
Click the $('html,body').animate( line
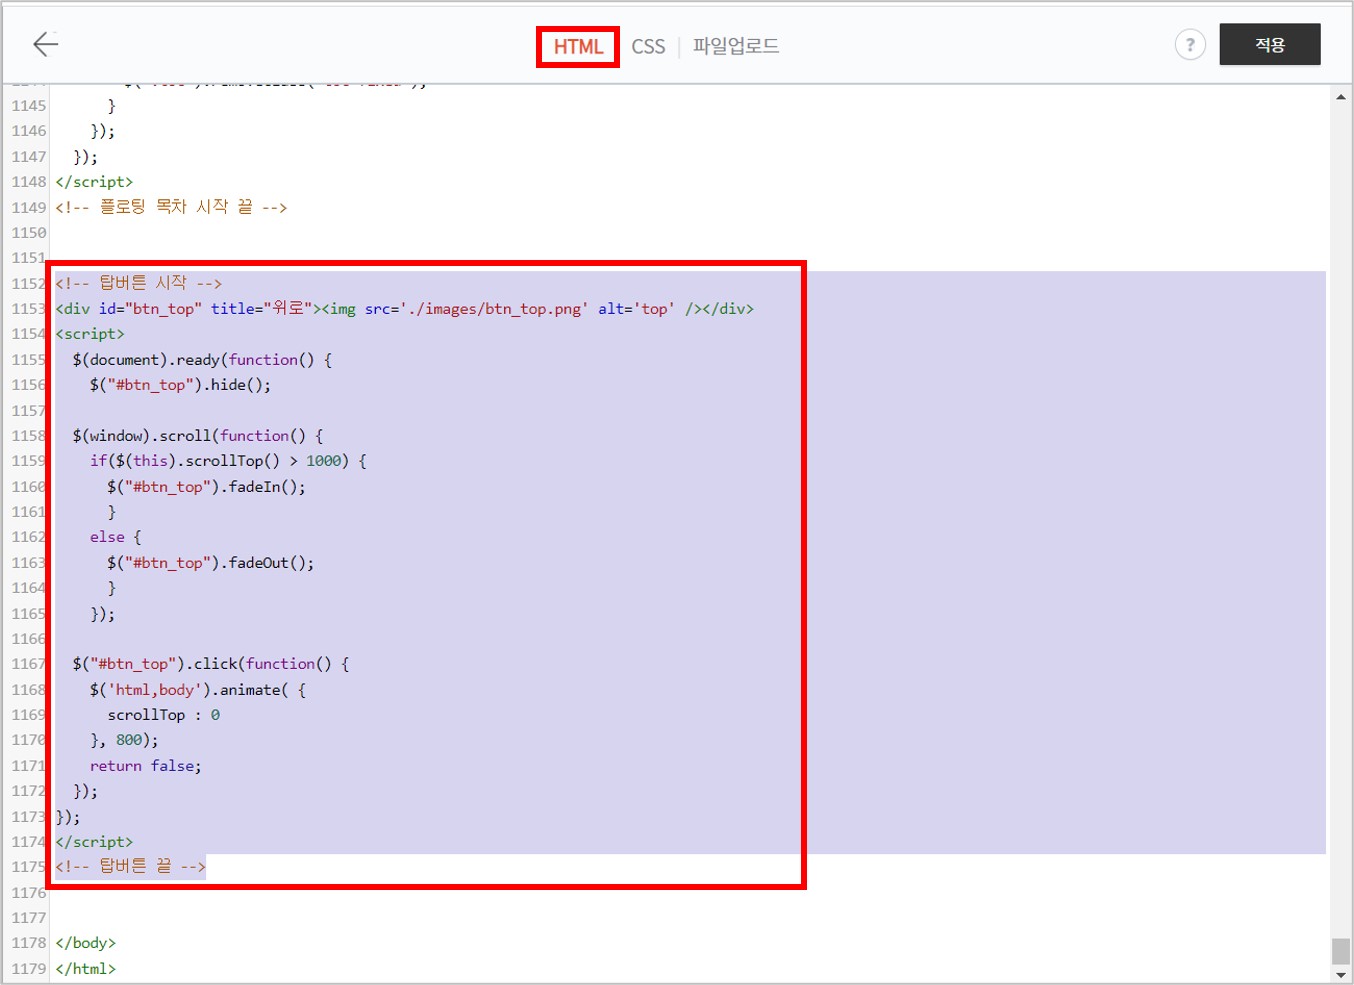198,690
